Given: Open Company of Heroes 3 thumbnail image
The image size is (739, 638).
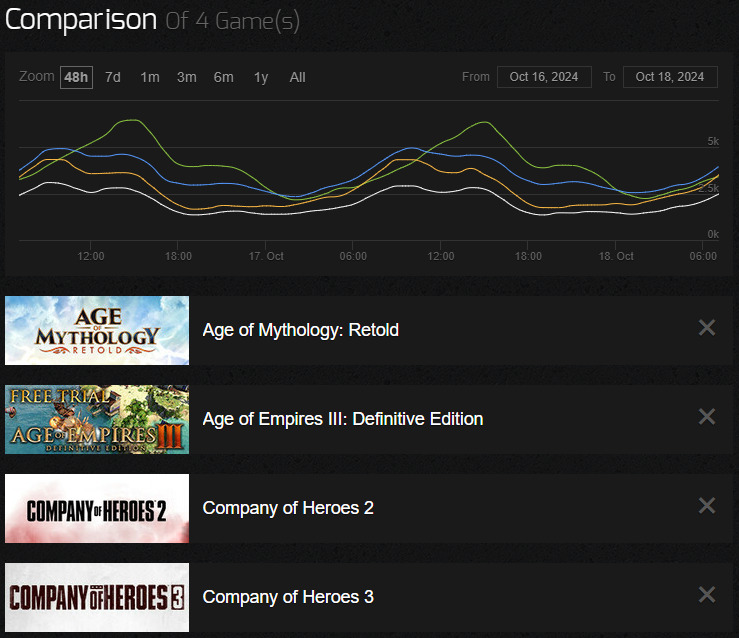Looking at the screenshot, I should click(x=97, y=597).
